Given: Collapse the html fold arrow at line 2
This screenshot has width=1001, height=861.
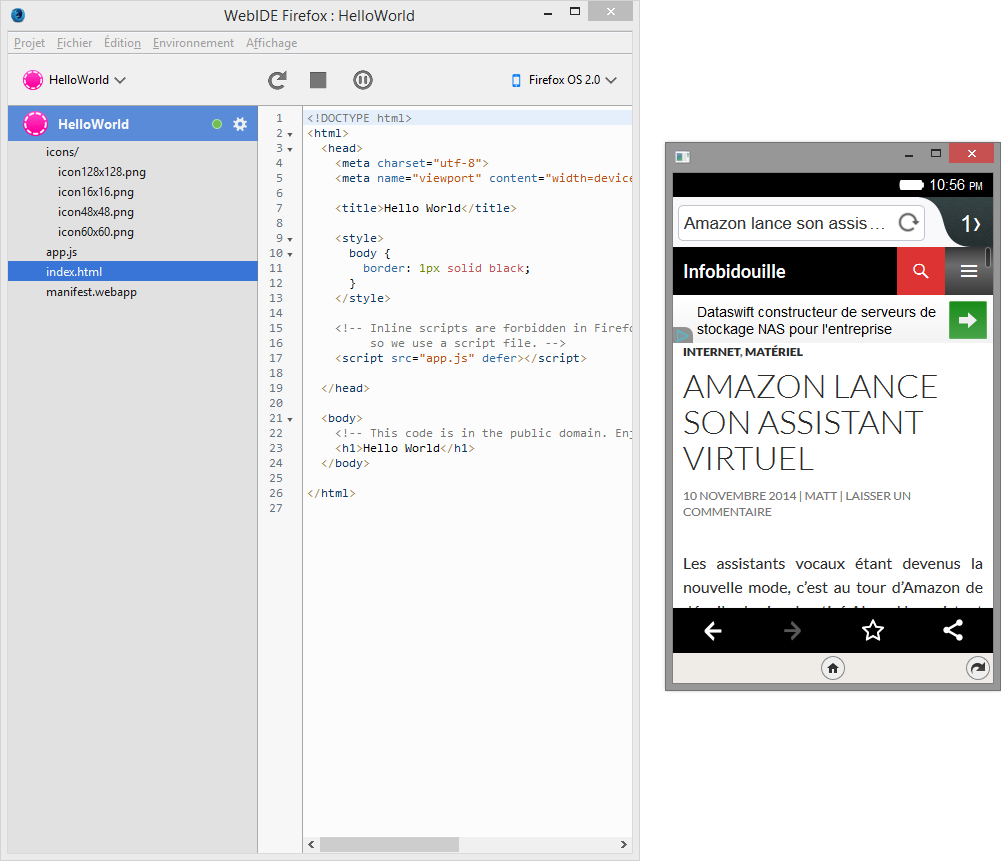Looking at the screenshot, I should click(290, 135).
